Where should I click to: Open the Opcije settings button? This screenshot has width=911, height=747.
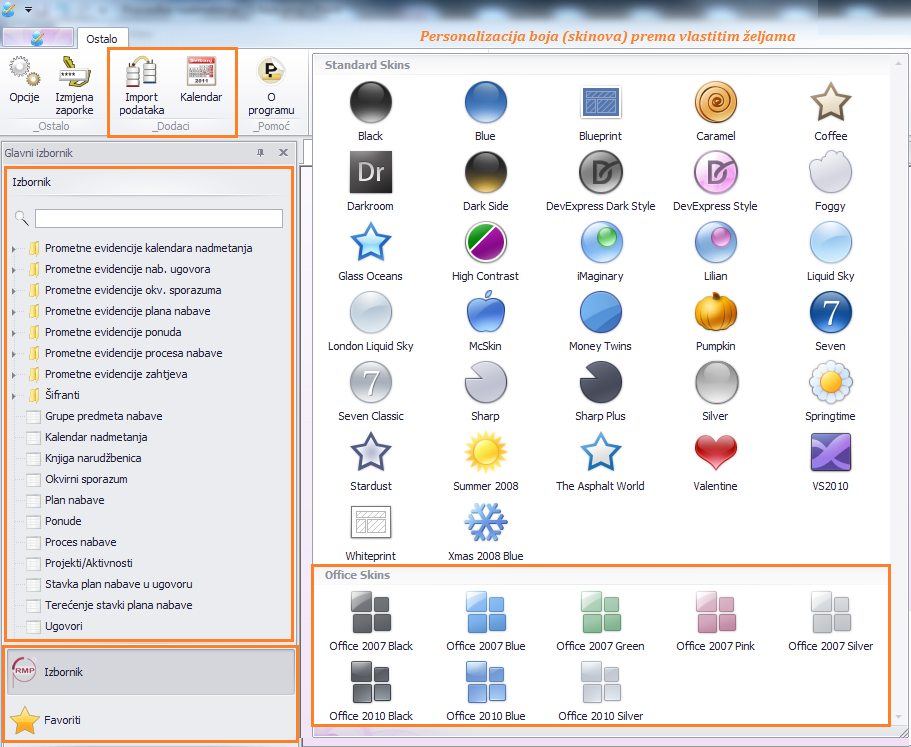[x=24, y=80]
